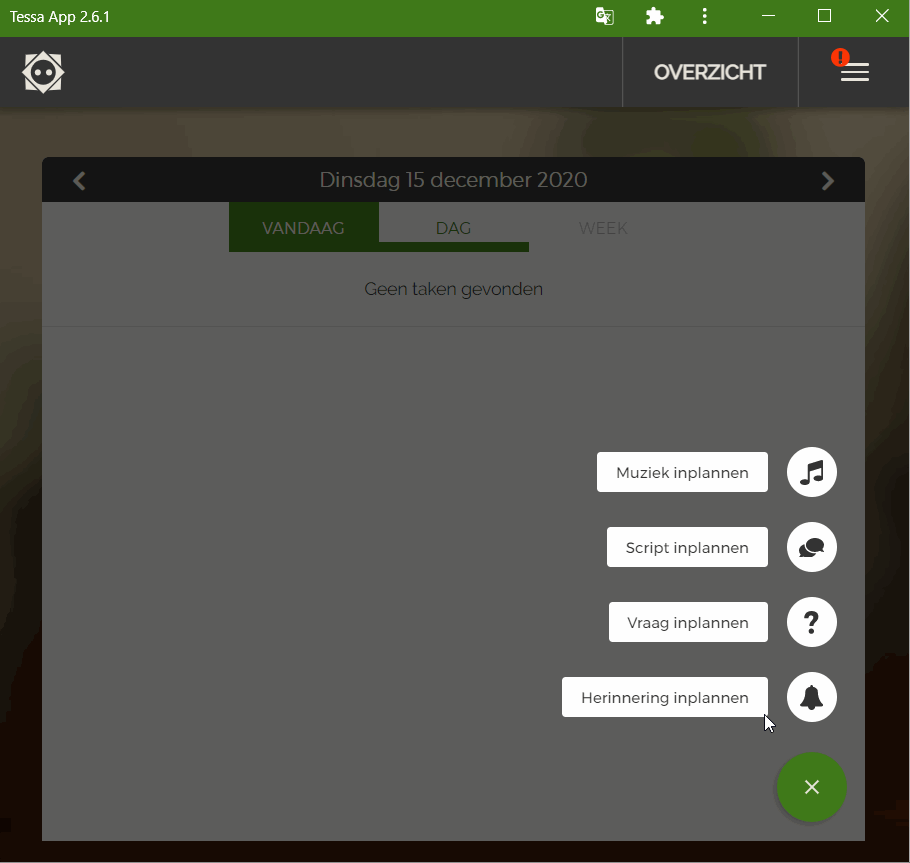Screen dimensions: 910x863
Task: Click the Vraag inplannen label button
Action: 688,622
